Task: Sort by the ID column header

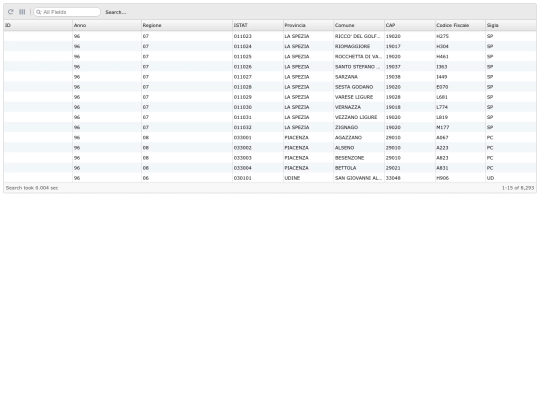Action: pyautogui.click(x=38, y=25)
